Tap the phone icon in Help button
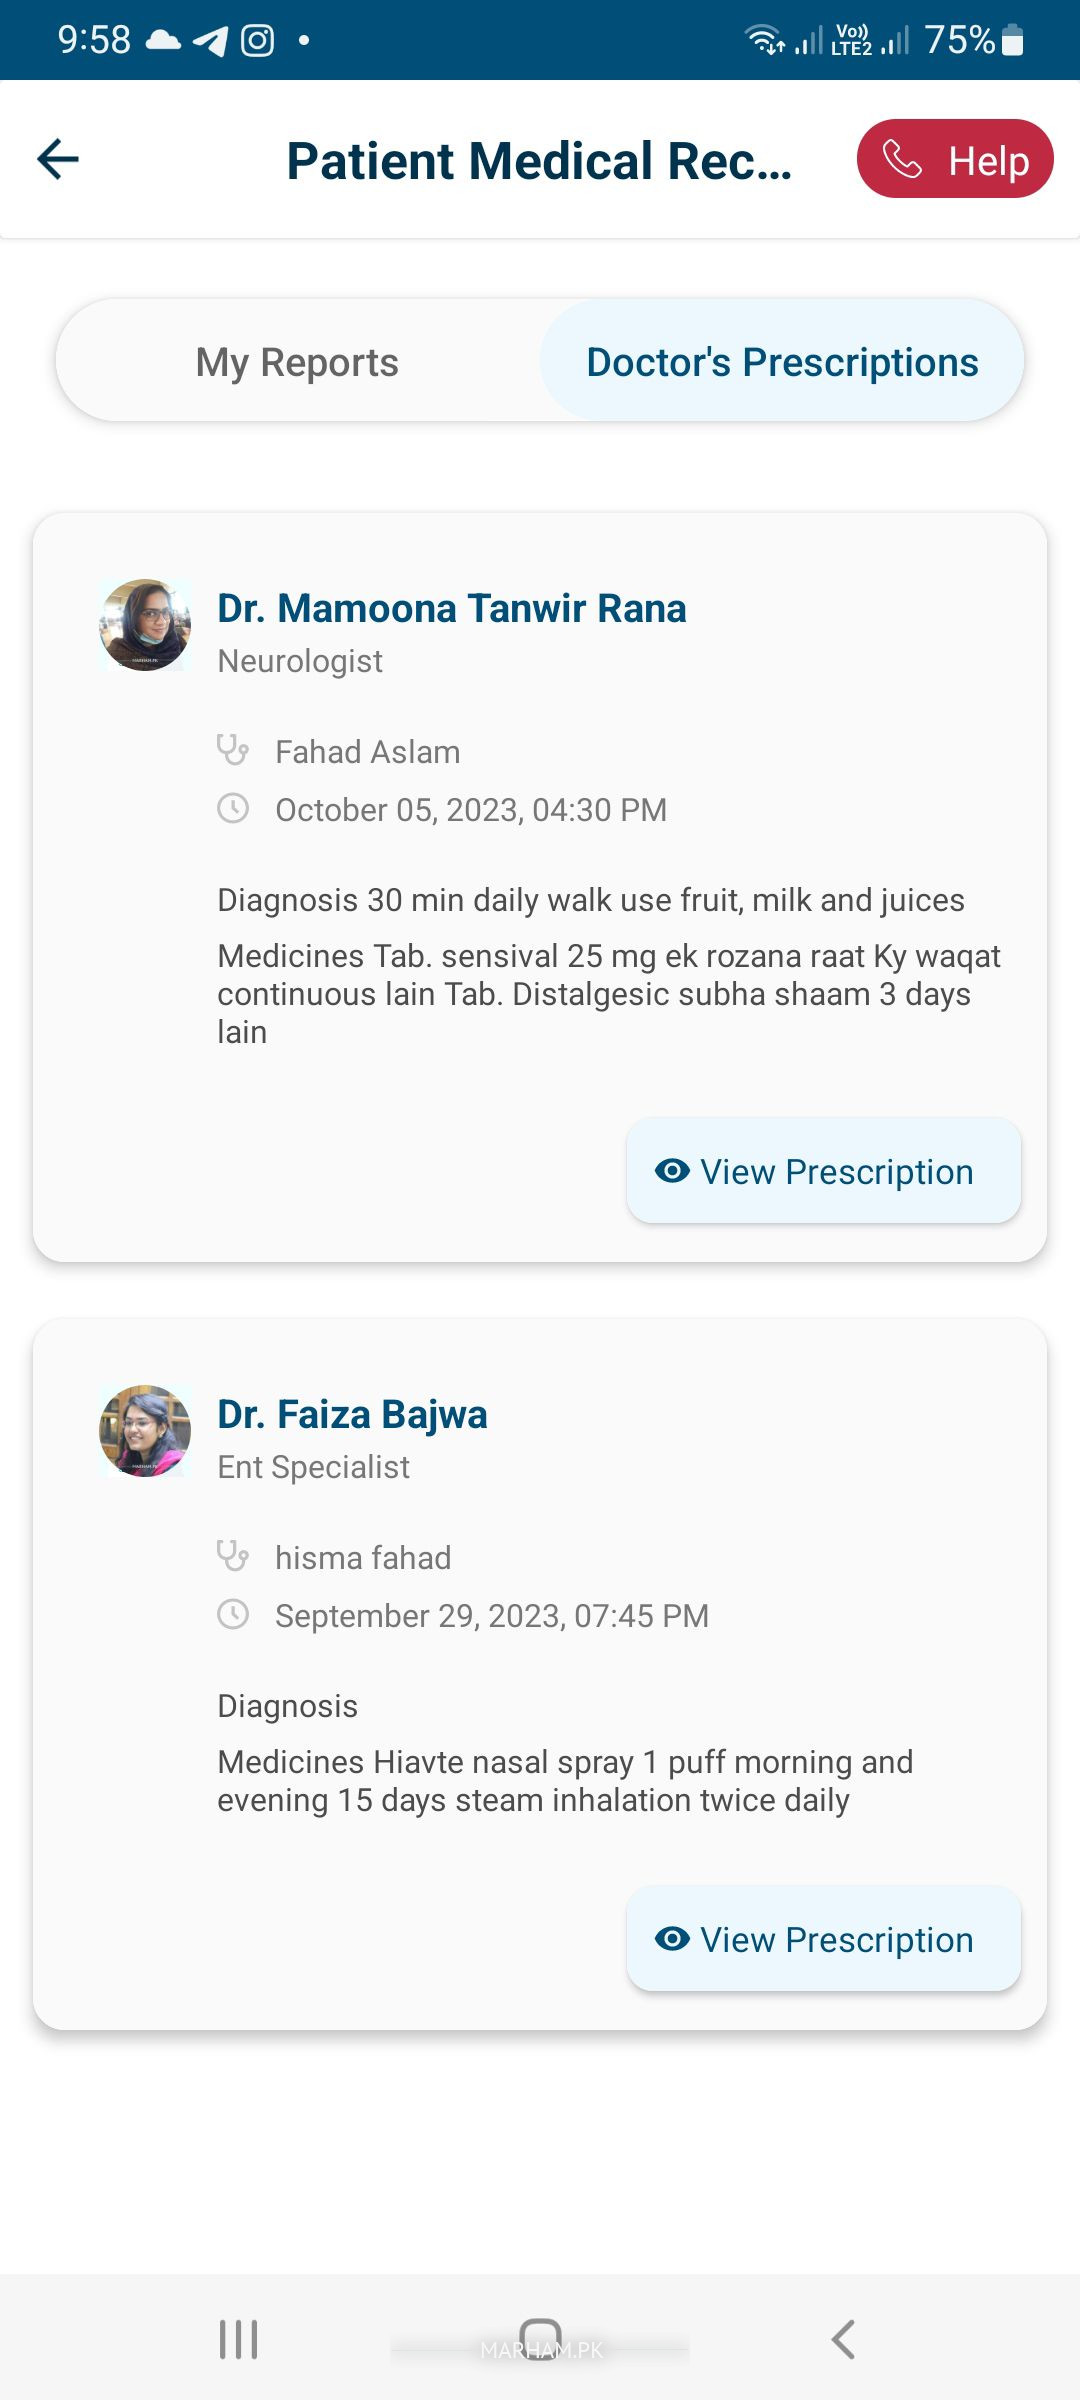1080x2400 pixels. pos(902,159)
